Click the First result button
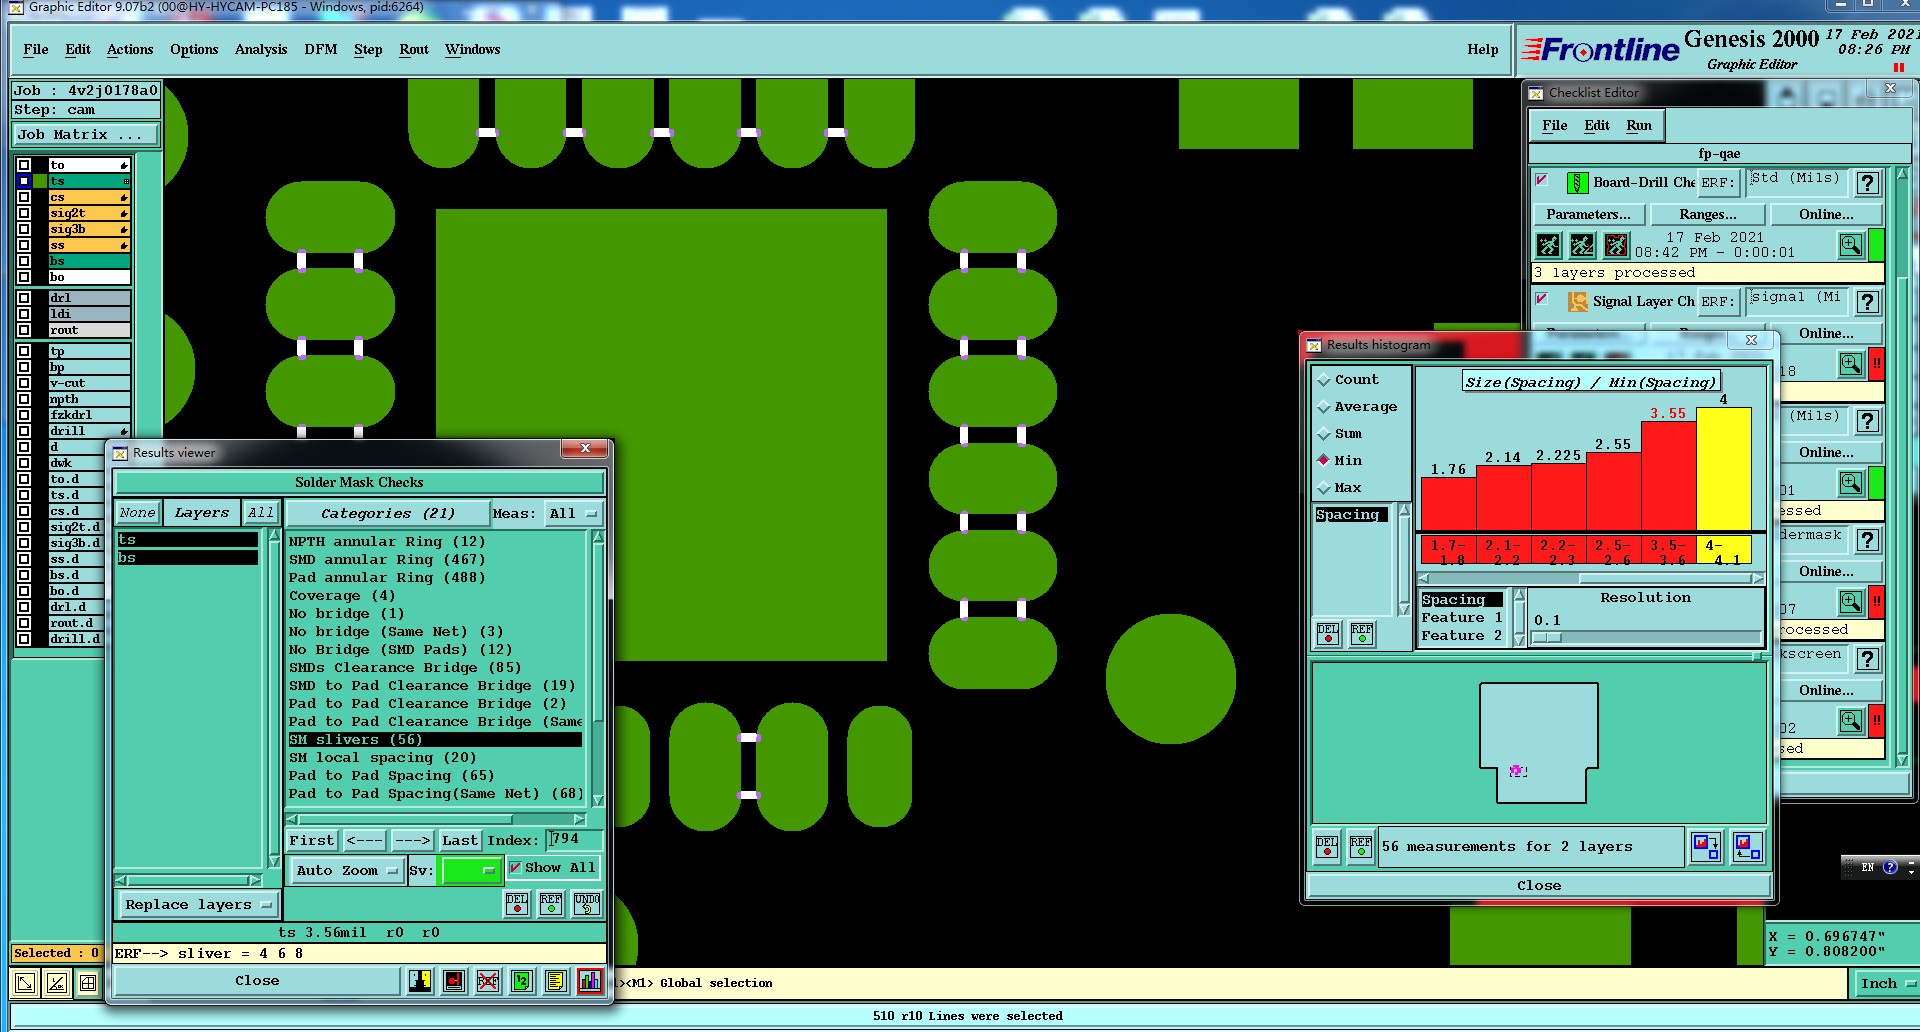 point(312,841)
